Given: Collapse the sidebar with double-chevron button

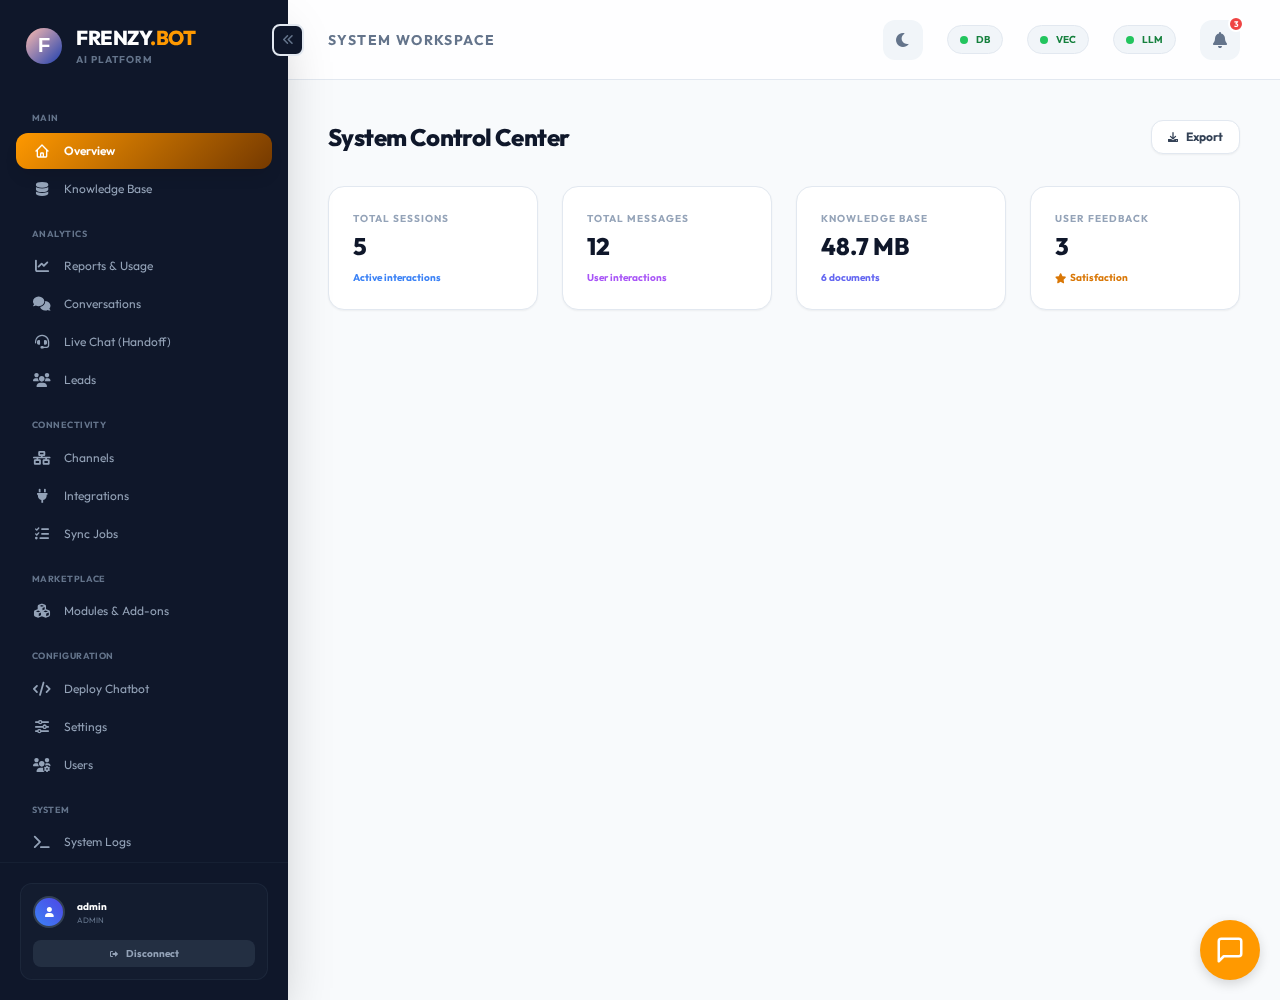Looking at the screenshot, I should (287, 40).
